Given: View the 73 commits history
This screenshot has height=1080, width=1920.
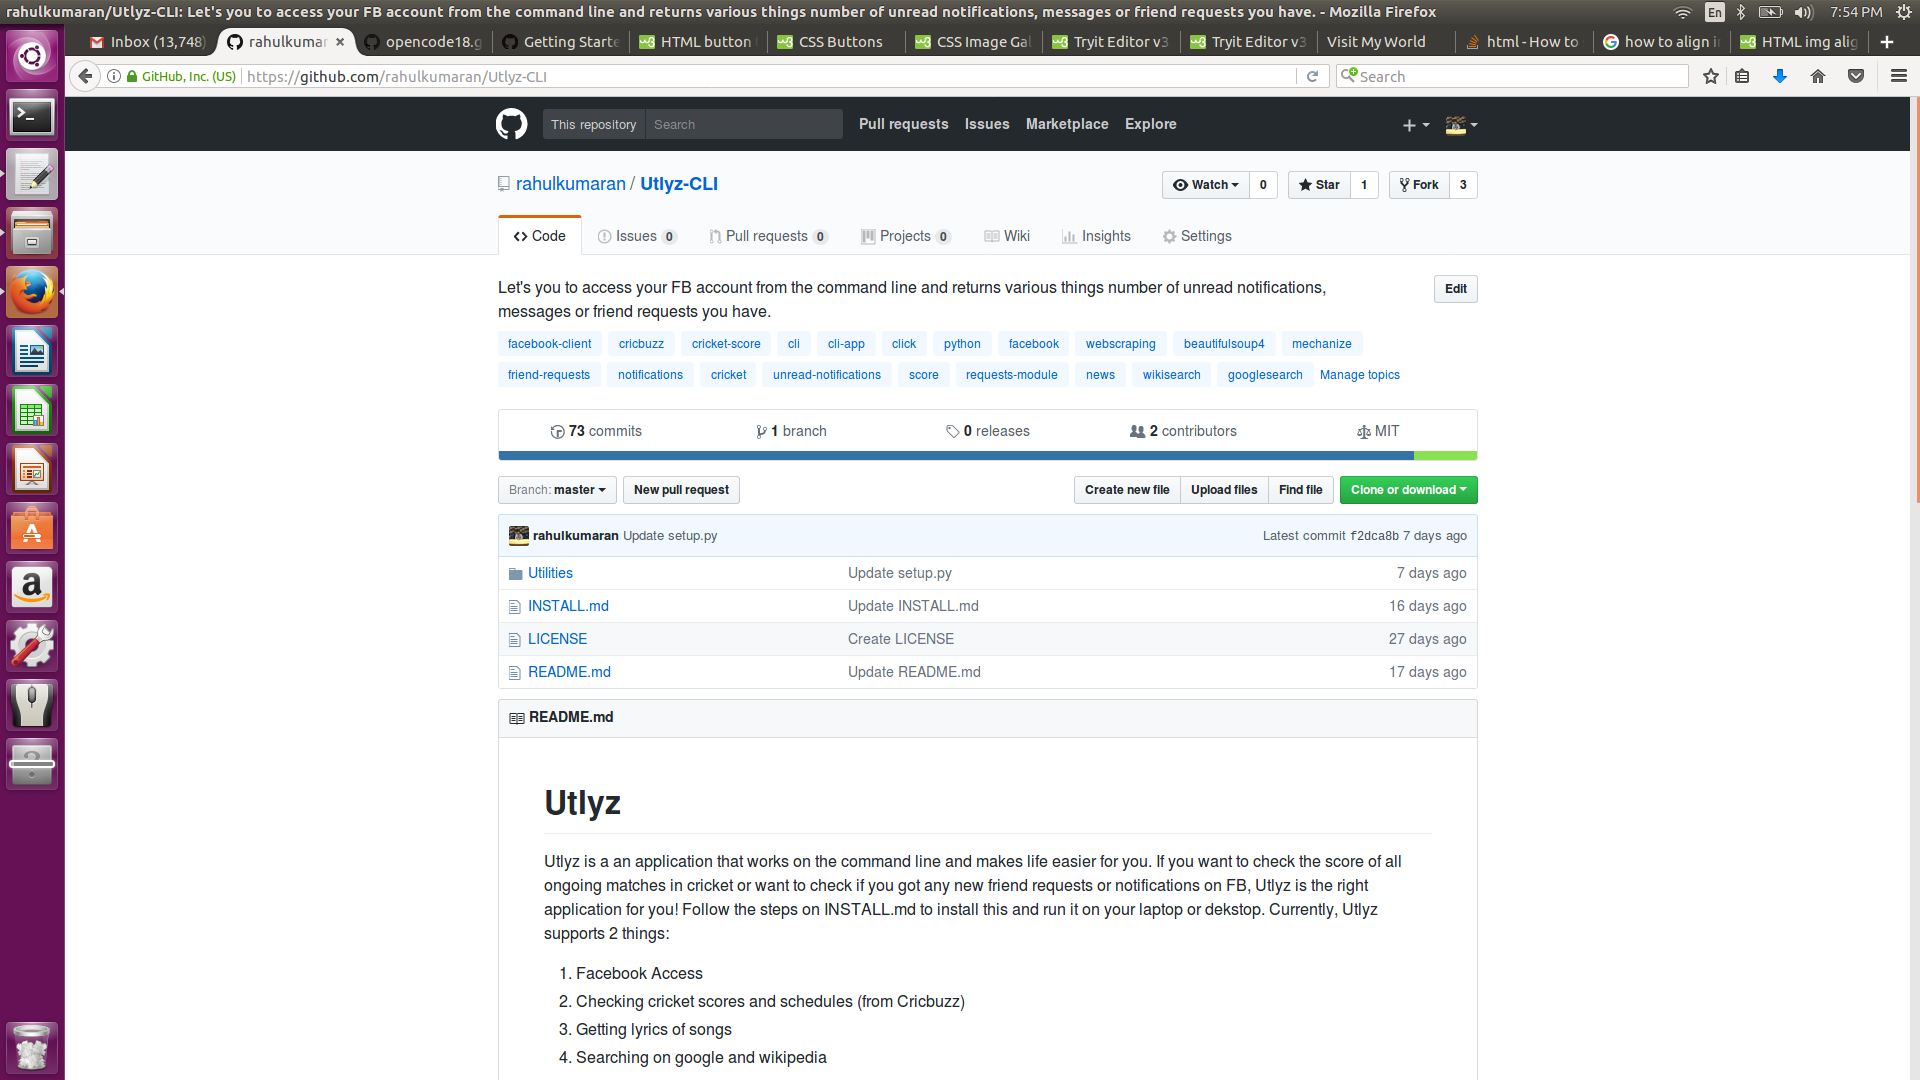Looking at the screenshot, I should pyautogui.click(x=596, y=431).
